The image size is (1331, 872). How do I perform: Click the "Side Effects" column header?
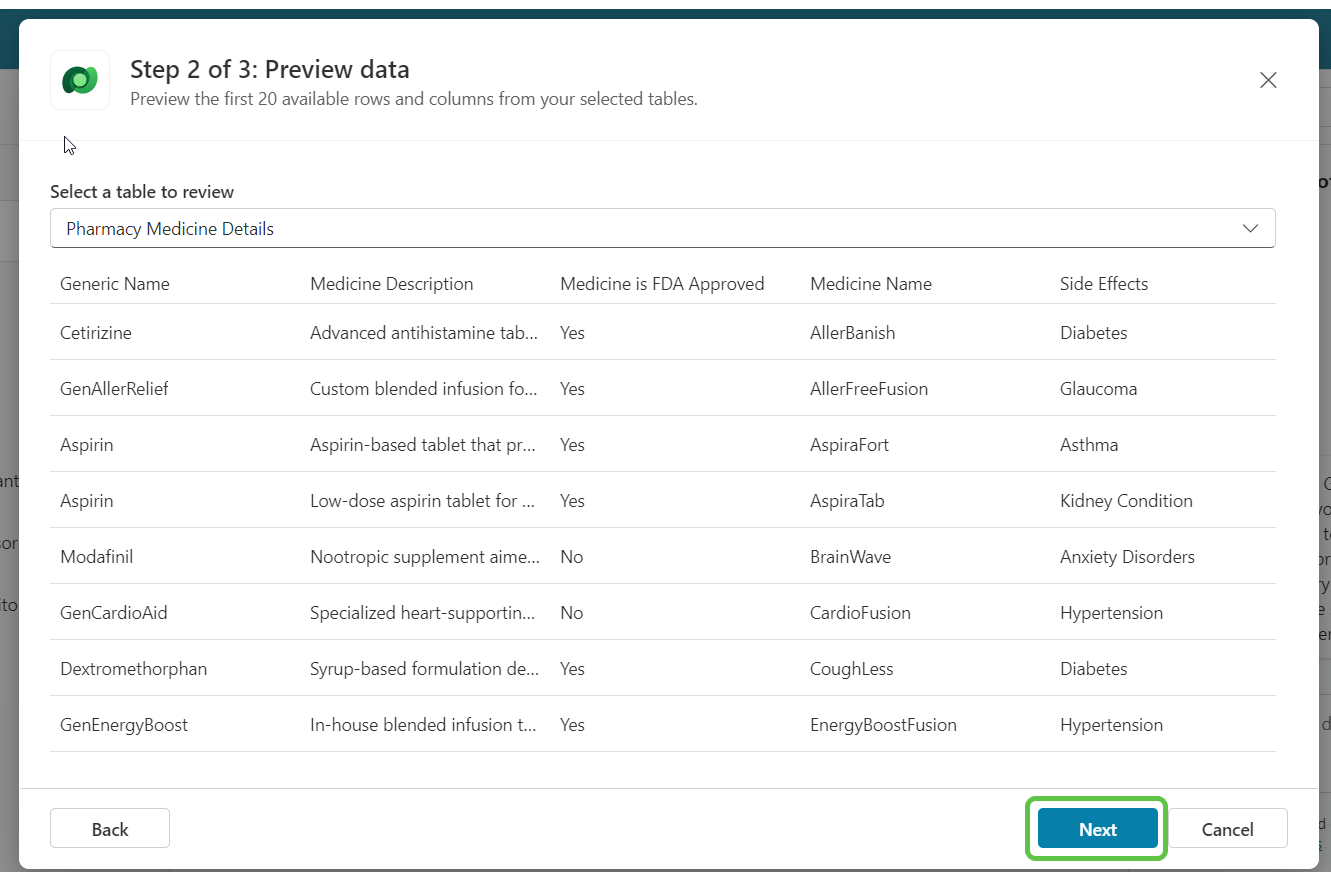tap(1104, 283)
